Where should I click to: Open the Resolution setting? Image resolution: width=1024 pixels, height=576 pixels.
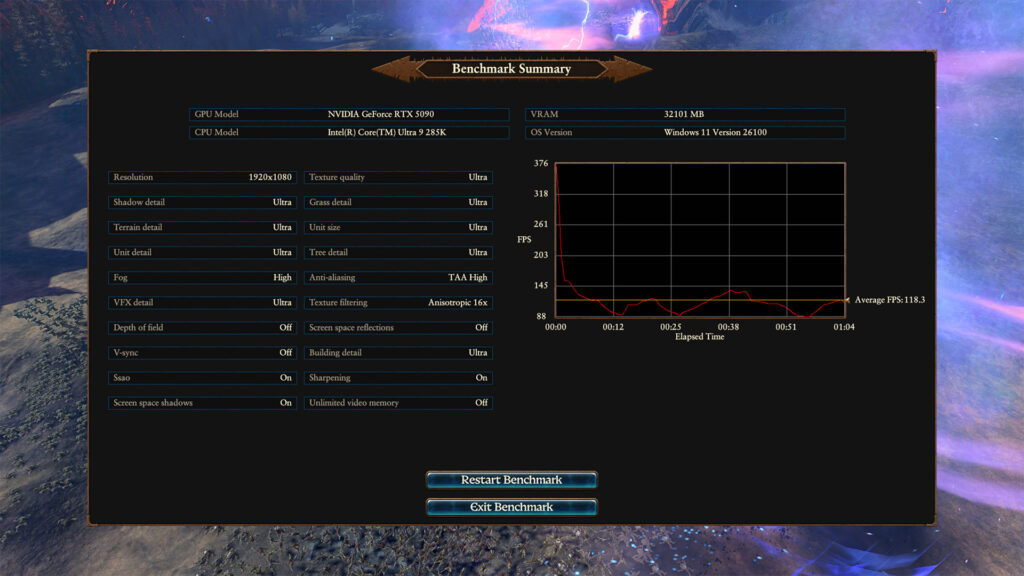202,177
